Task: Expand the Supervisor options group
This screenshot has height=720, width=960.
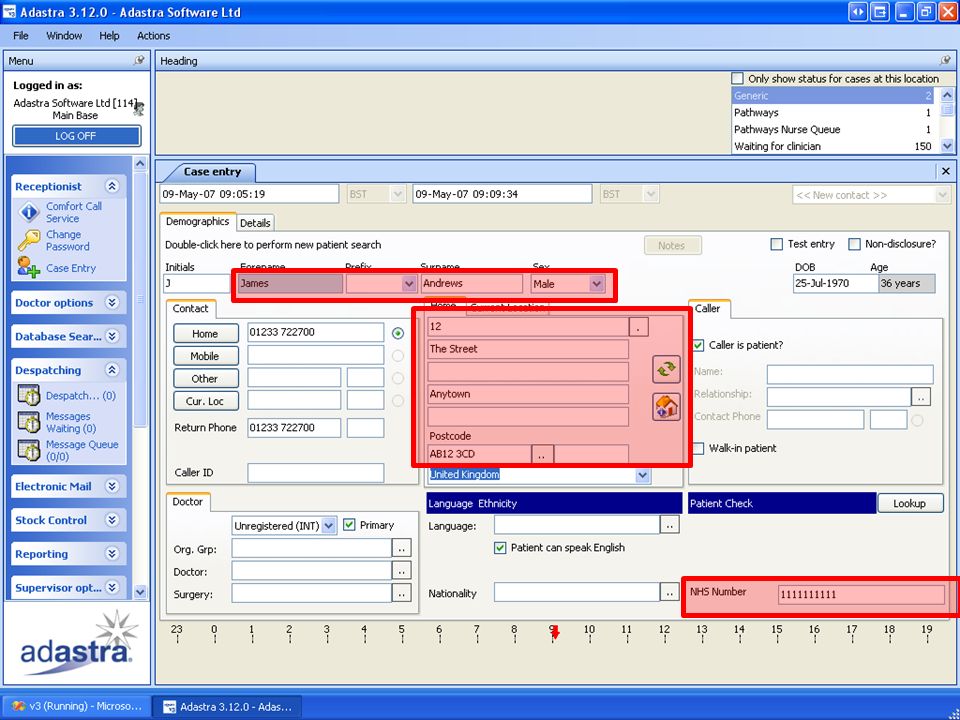Action: [x=112, y=587]
